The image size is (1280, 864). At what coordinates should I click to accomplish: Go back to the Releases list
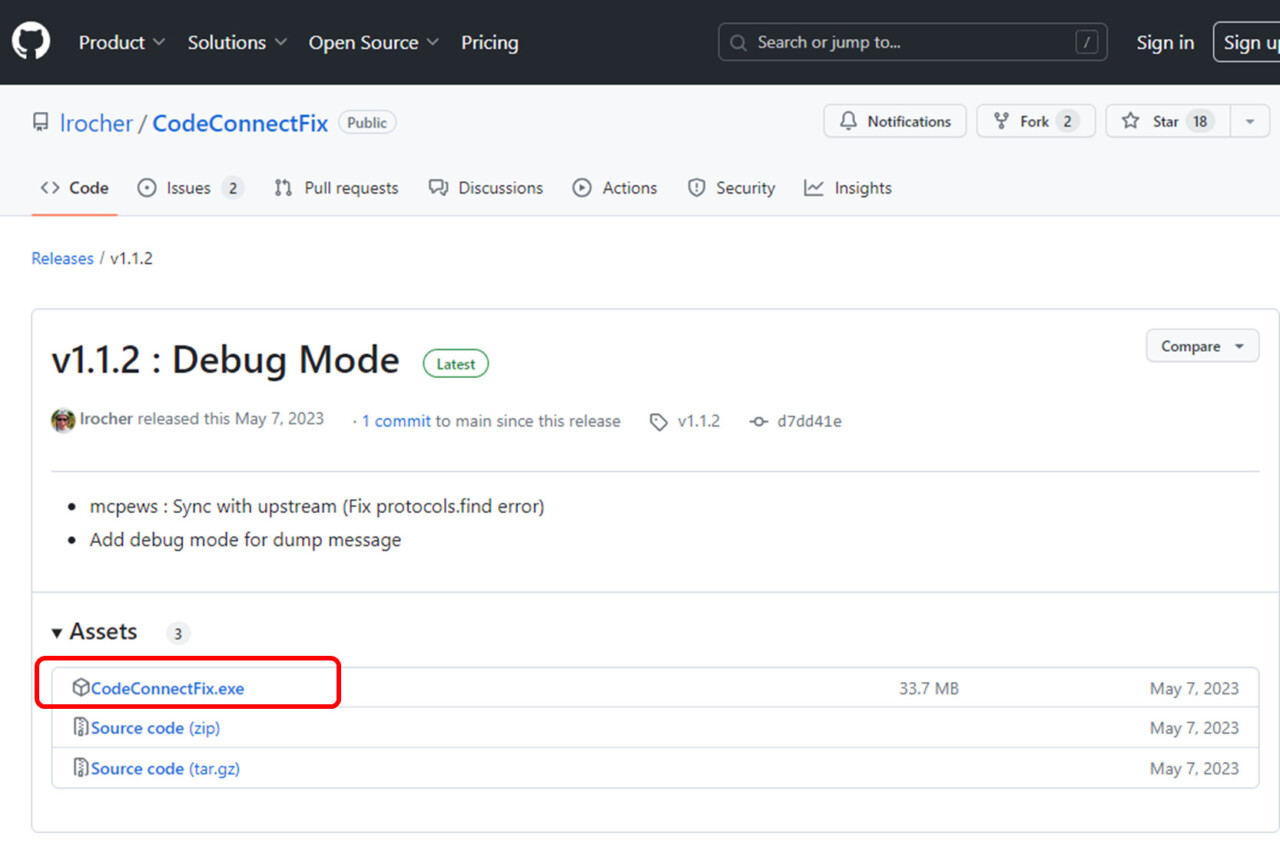point(62,258)
